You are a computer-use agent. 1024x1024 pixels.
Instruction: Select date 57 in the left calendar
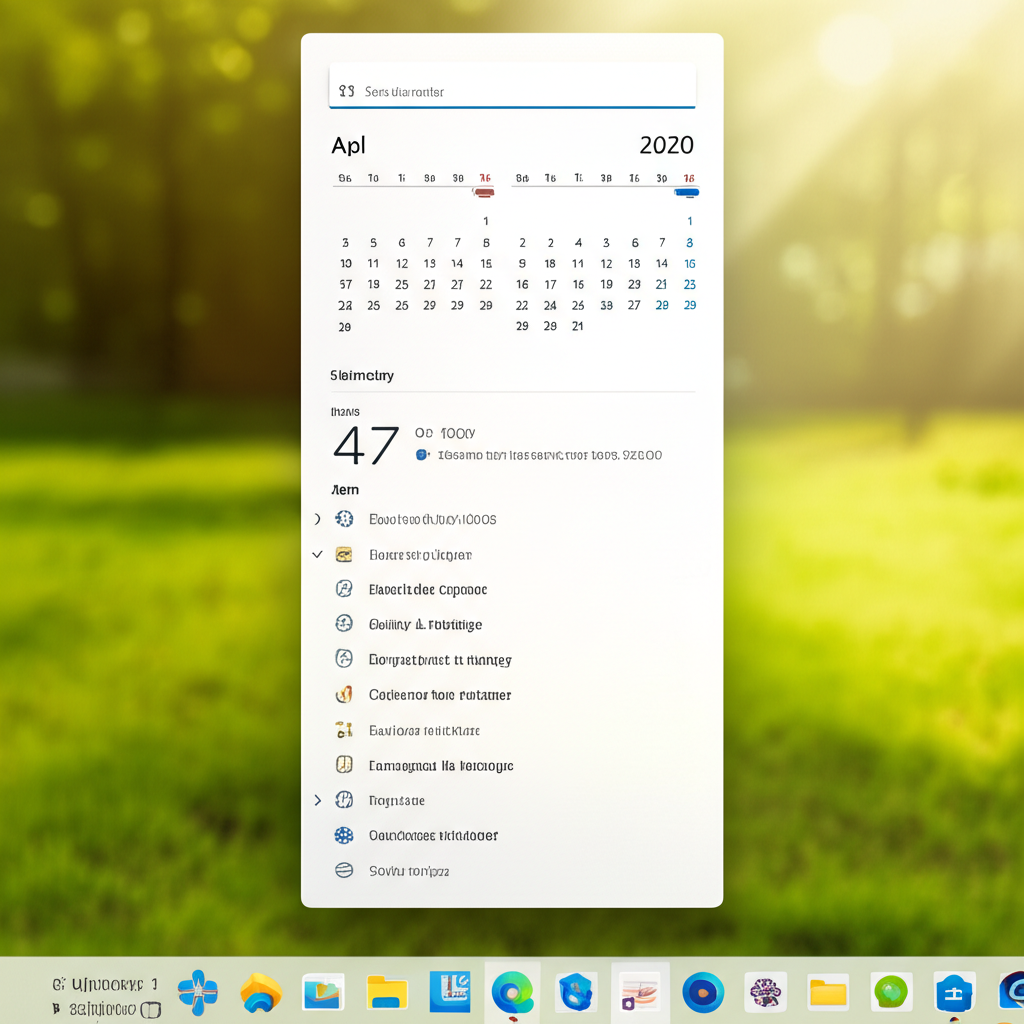coord(345,284)
